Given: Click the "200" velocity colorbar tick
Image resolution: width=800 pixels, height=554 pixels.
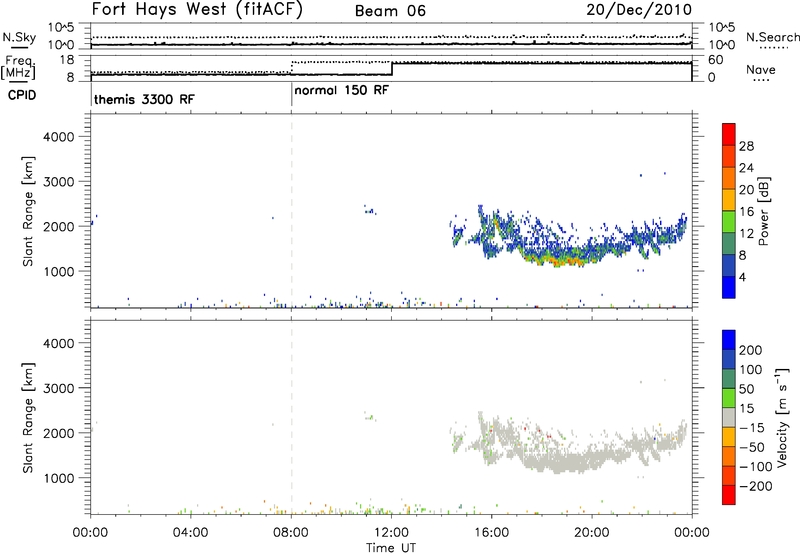Looking at the screenshot, I should (x=751, y=350).
